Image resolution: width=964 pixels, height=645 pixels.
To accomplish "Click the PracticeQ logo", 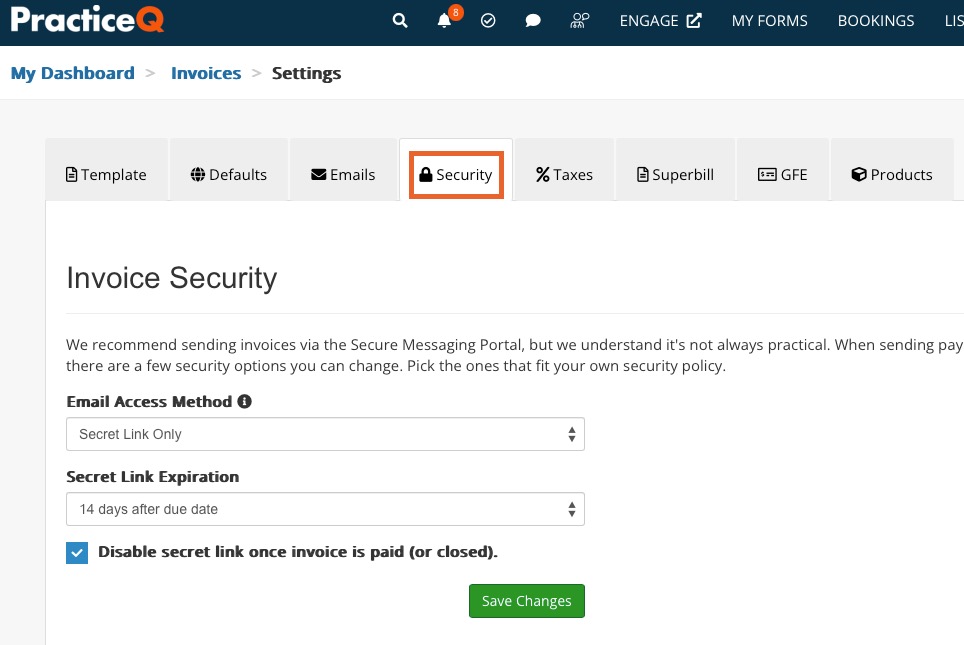I will point(87,19).
